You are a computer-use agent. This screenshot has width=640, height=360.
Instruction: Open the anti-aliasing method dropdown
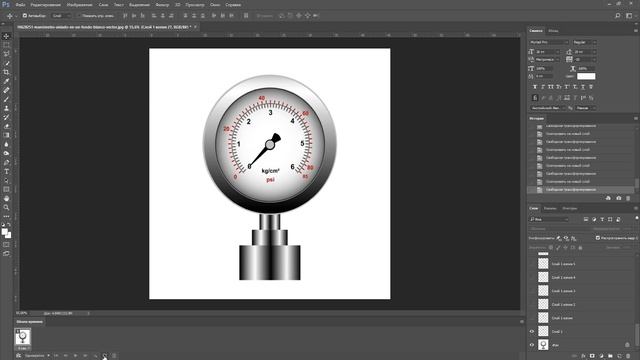click(x=585, y=108)
